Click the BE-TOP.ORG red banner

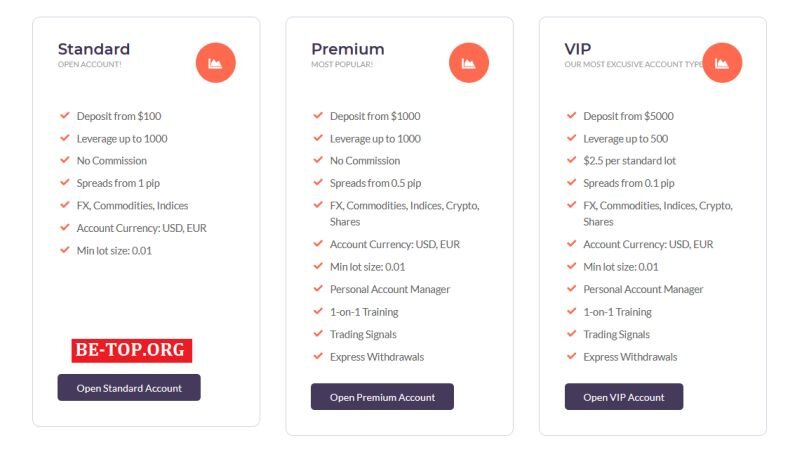tap(132, 350)
